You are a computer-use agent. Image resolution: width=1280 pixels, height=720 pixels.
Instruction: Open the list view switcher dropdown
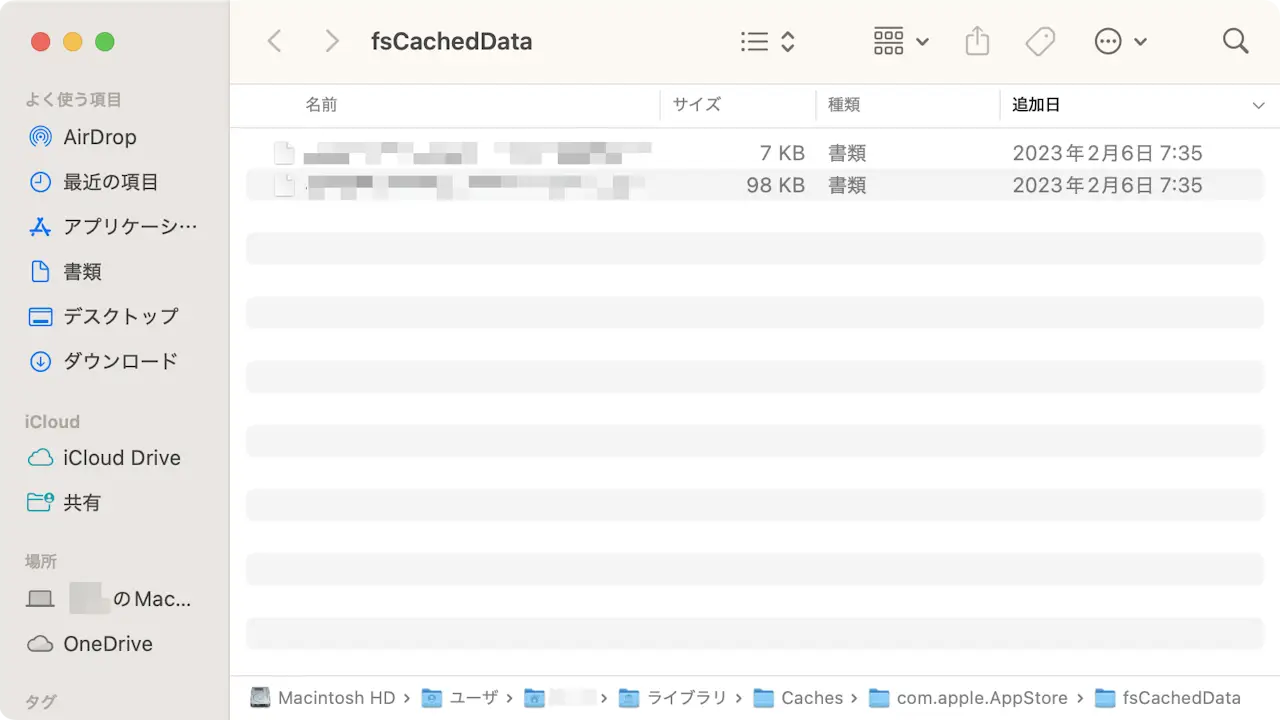[767, 41]
